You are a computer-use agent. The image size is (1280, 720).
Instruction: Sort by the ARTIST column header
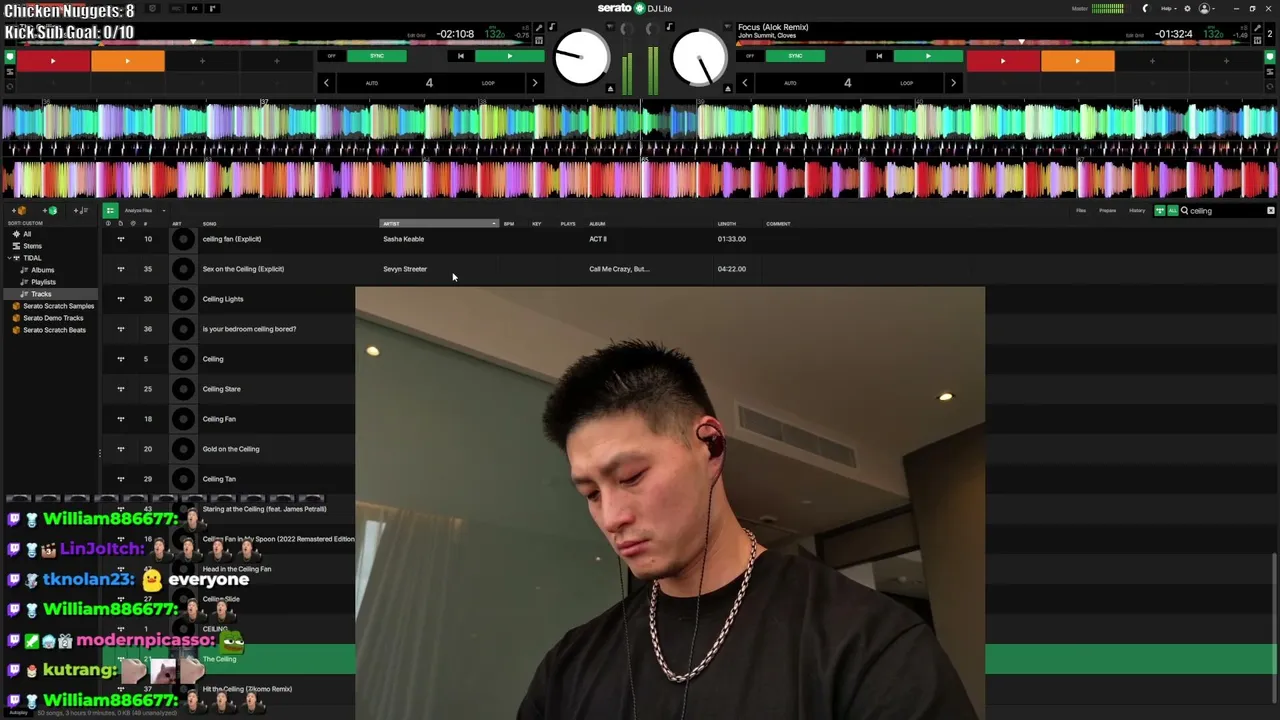coord(438,224)
